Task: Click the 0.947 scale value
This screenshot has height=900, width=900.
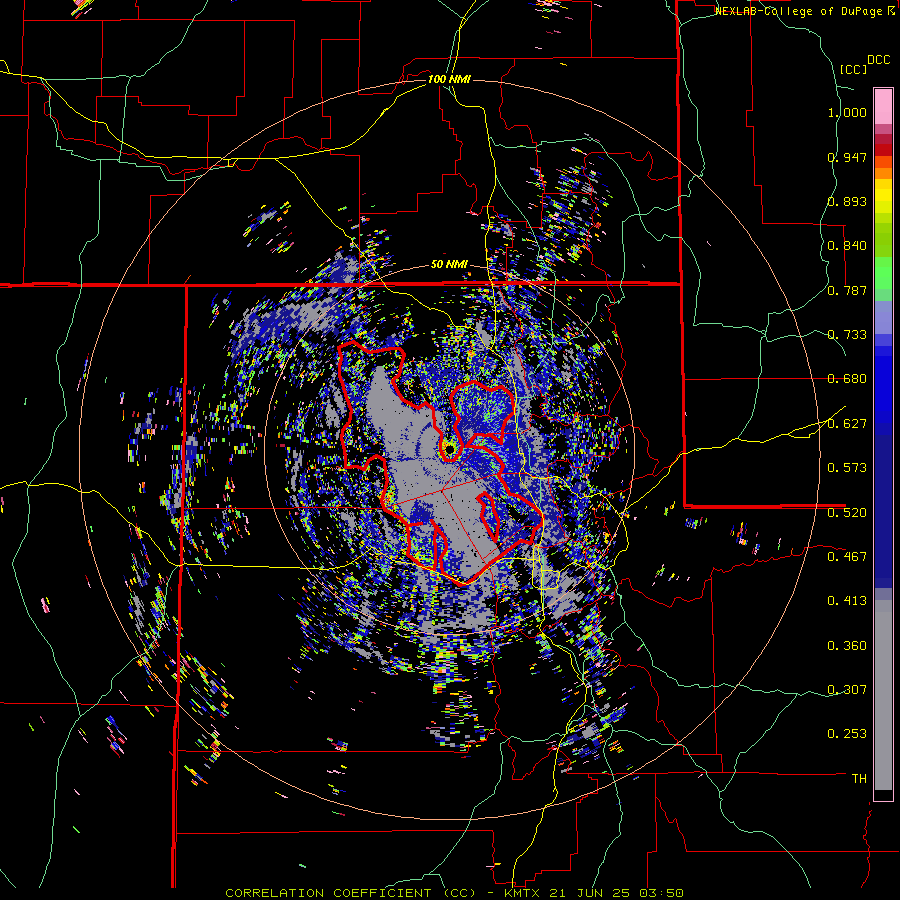Action: 847,157
